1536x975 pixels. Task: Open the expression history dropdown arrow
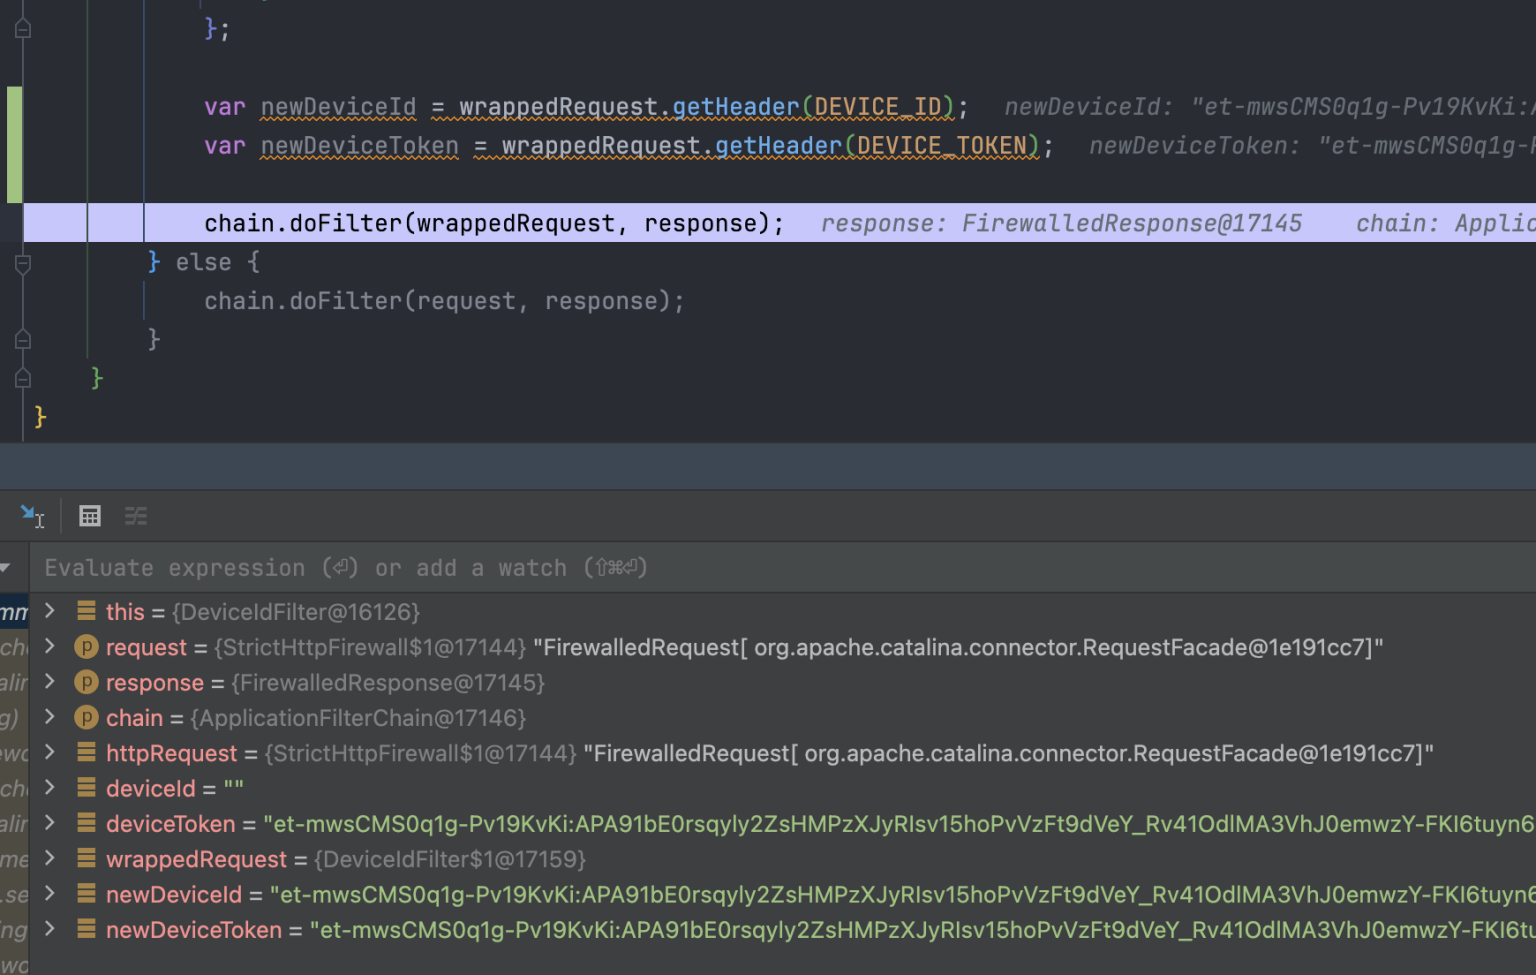[x=6, y=568]
